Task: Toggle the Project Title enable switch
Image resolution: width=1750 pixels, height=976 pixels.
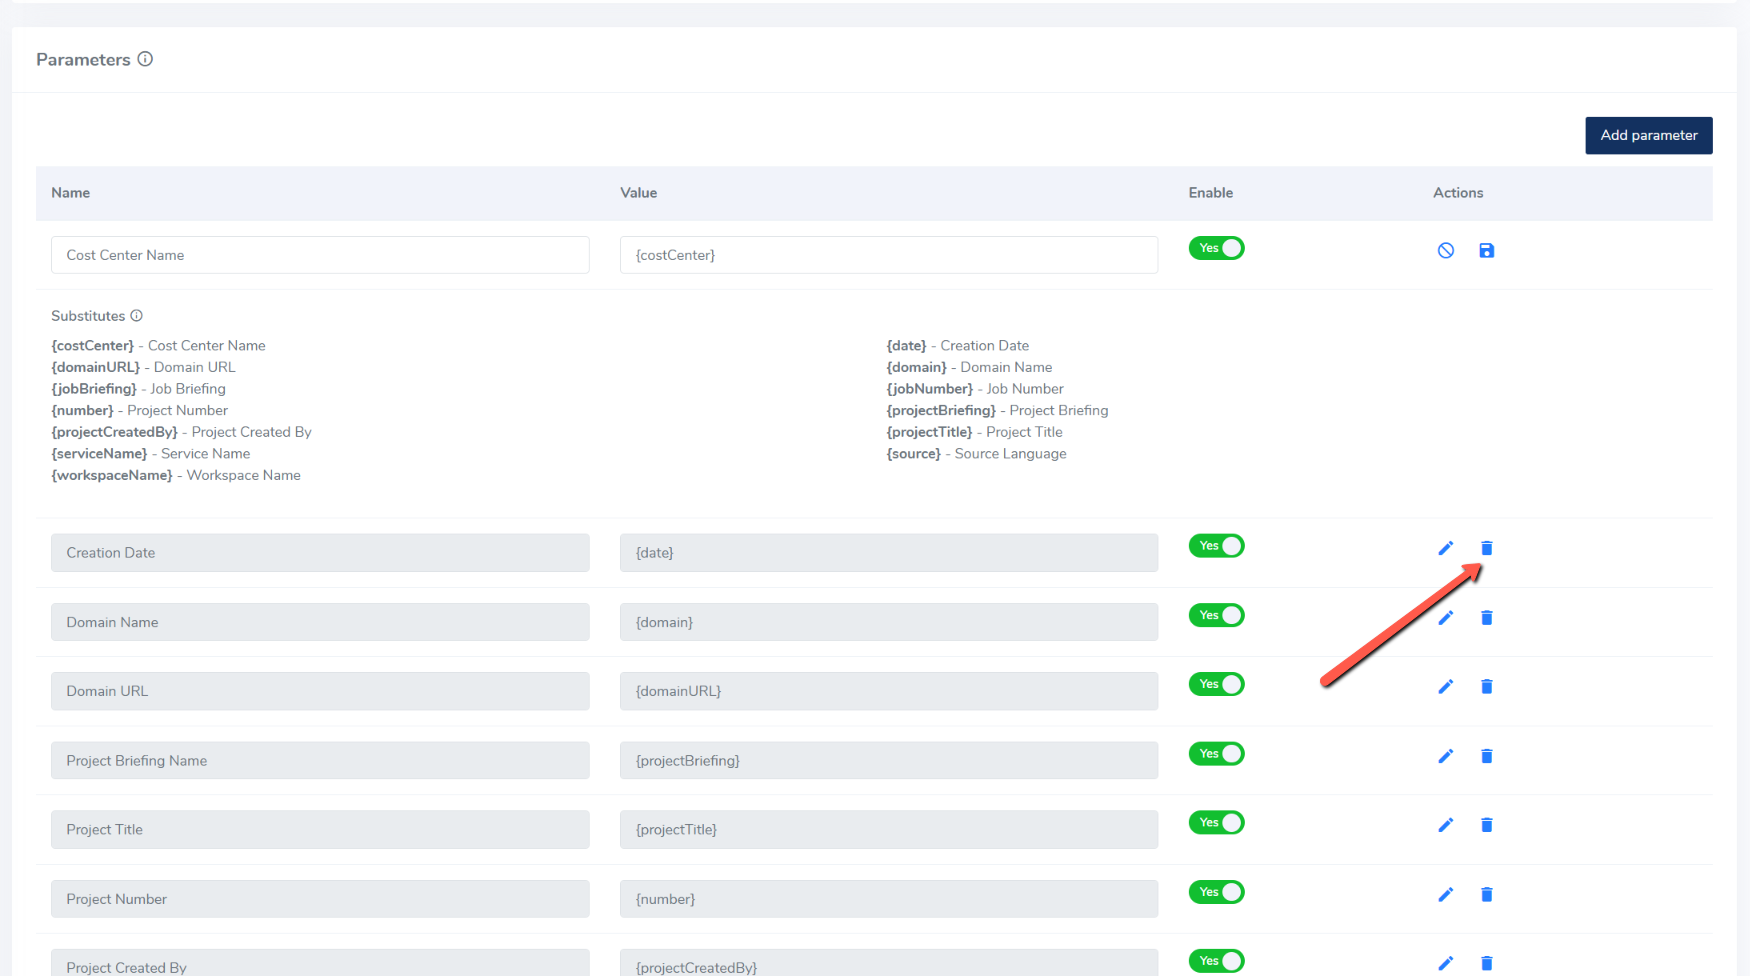Action: [x=1216, y=823]
